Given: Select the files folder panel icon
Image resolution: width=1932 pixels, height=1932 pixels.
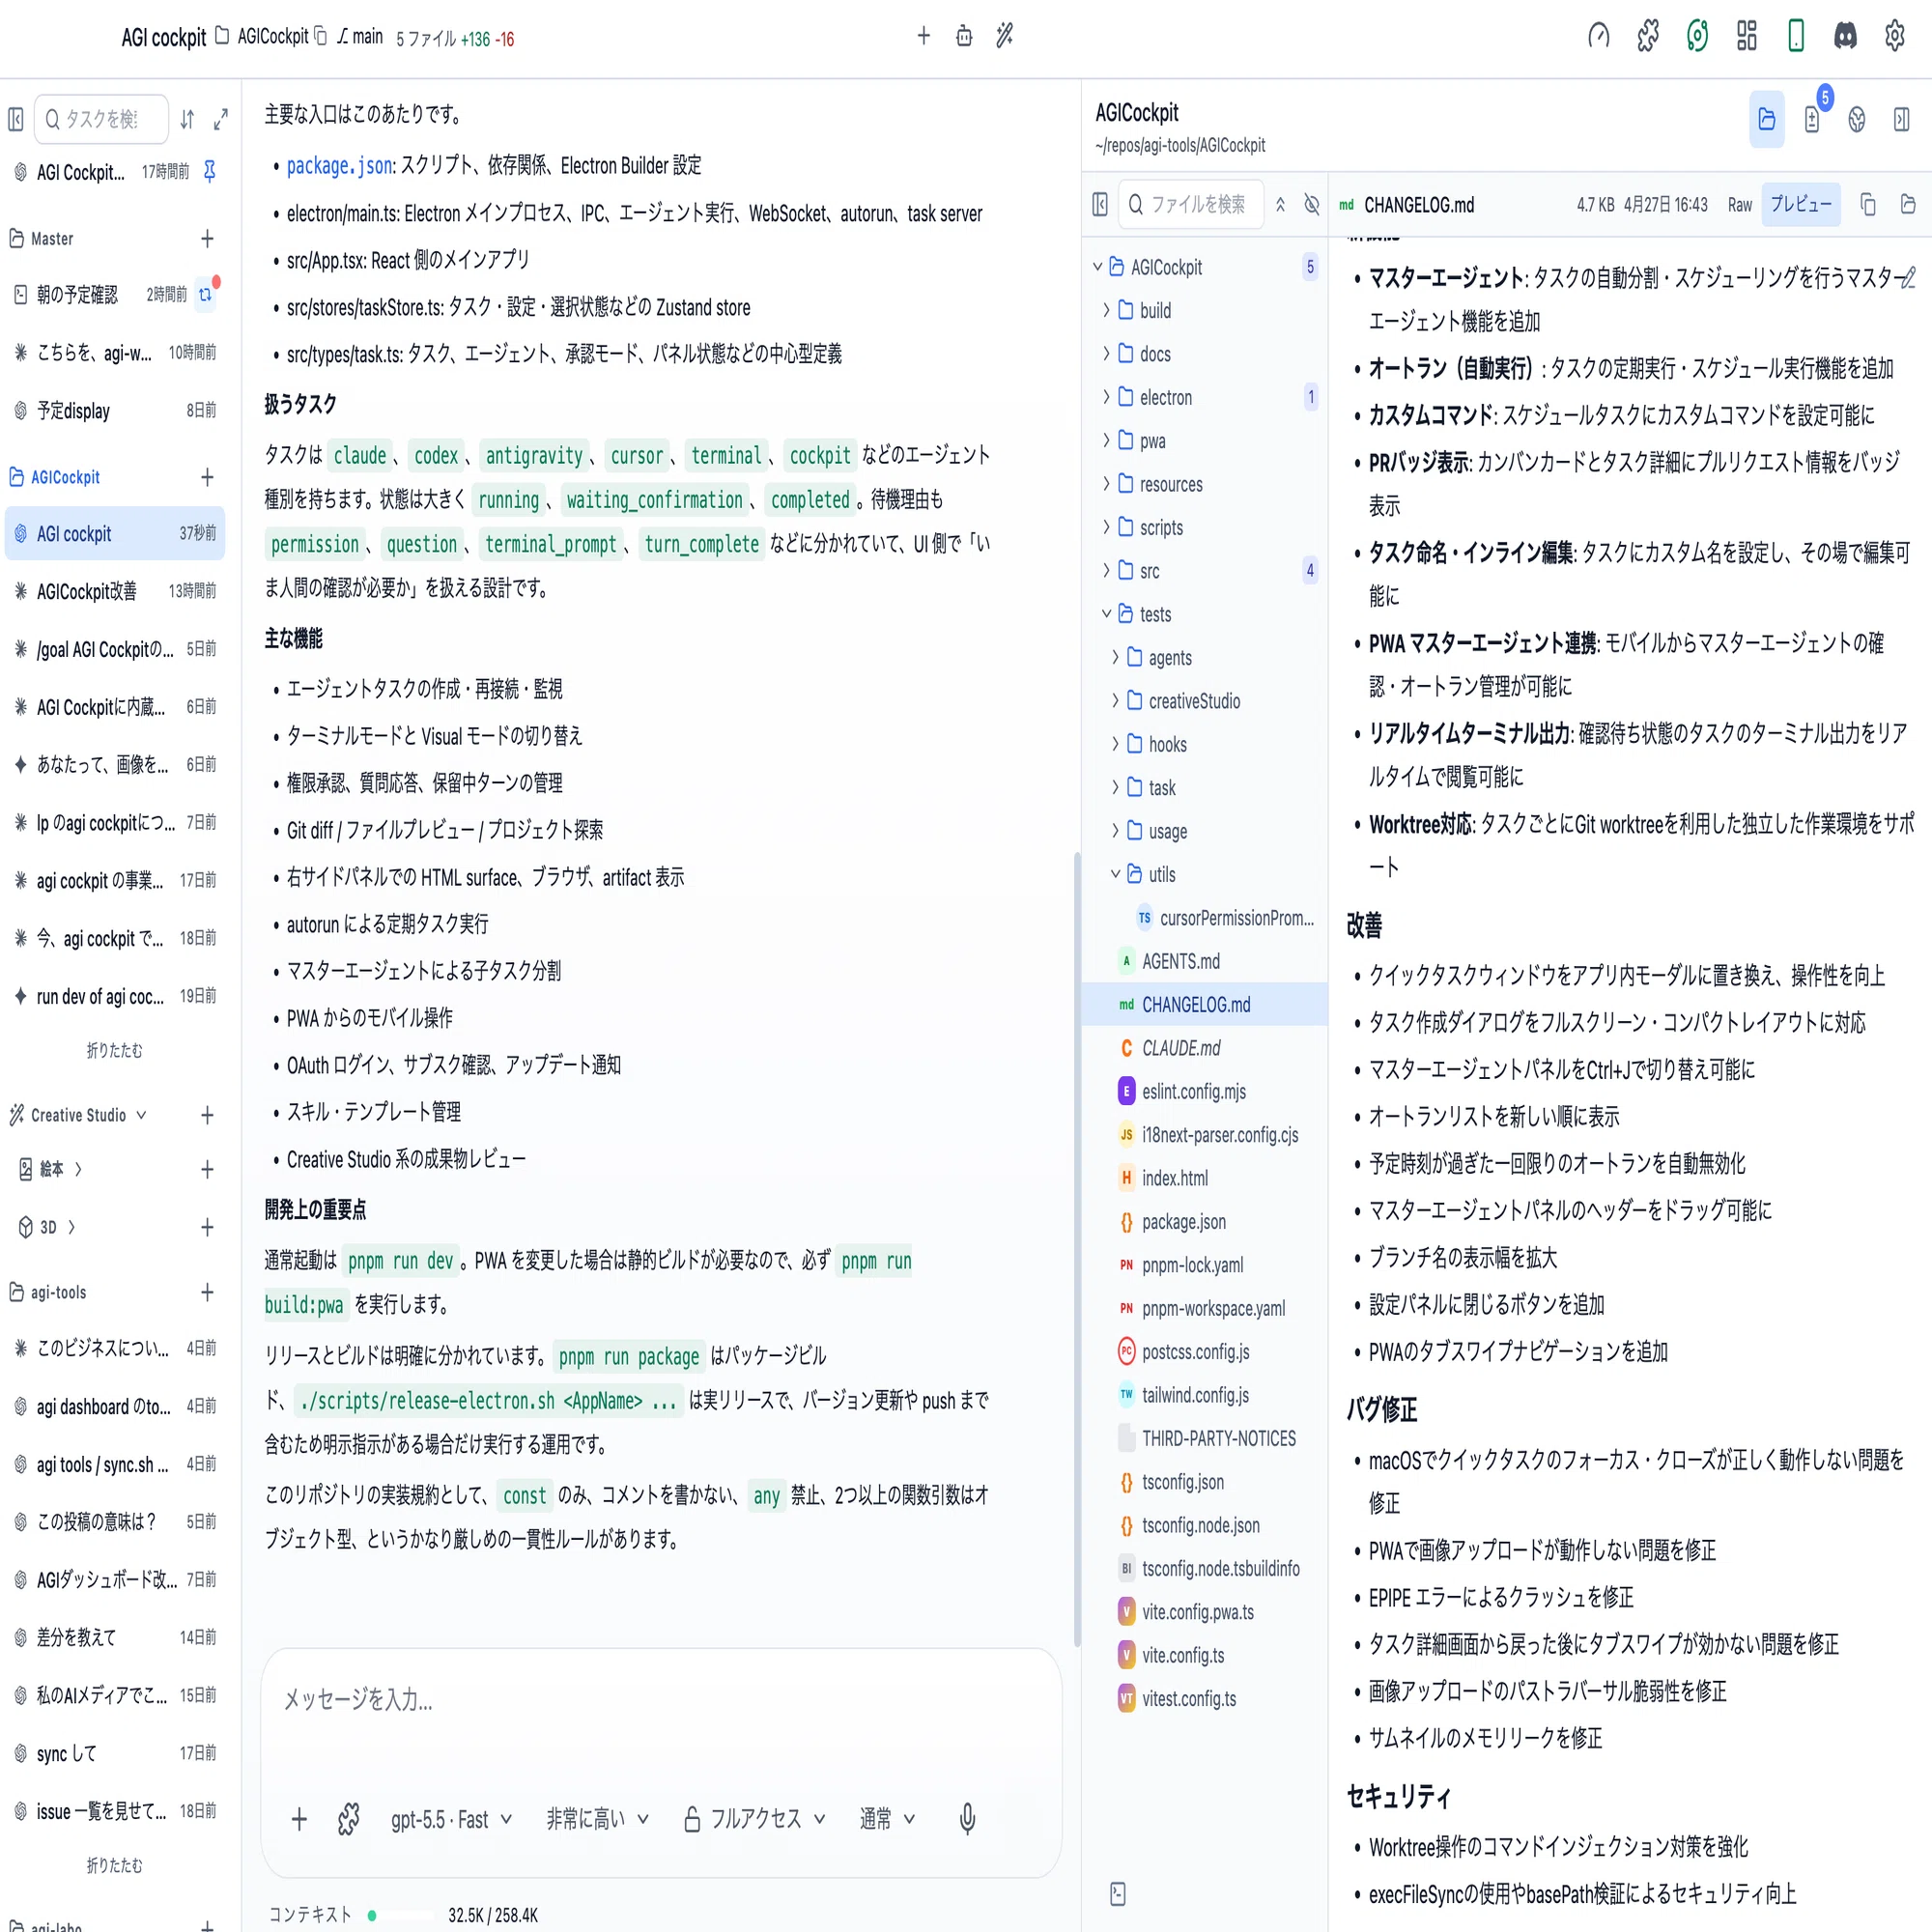Looking at the screenshot, I should coord(1767,120).
